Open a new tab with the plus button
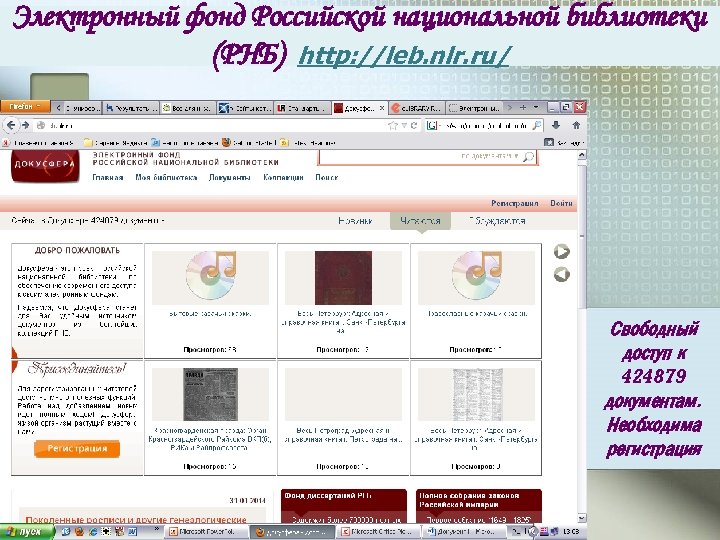The height and width of the screenshot is (540, 720). click(x=523, y=107)
